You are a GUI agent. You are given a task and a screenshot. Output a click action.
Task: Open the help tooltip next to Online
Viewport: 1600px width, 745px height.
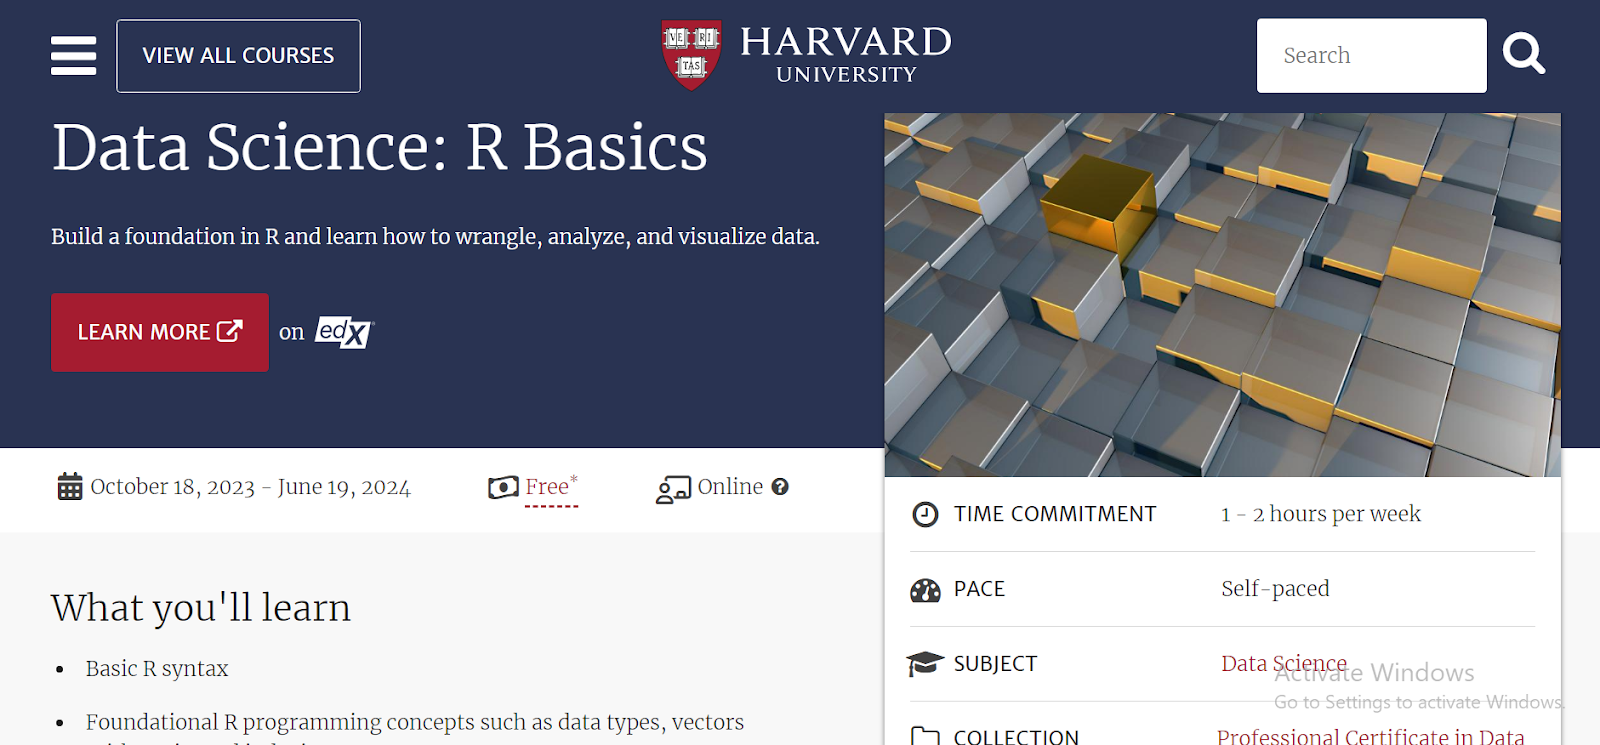tap(781, 487)
